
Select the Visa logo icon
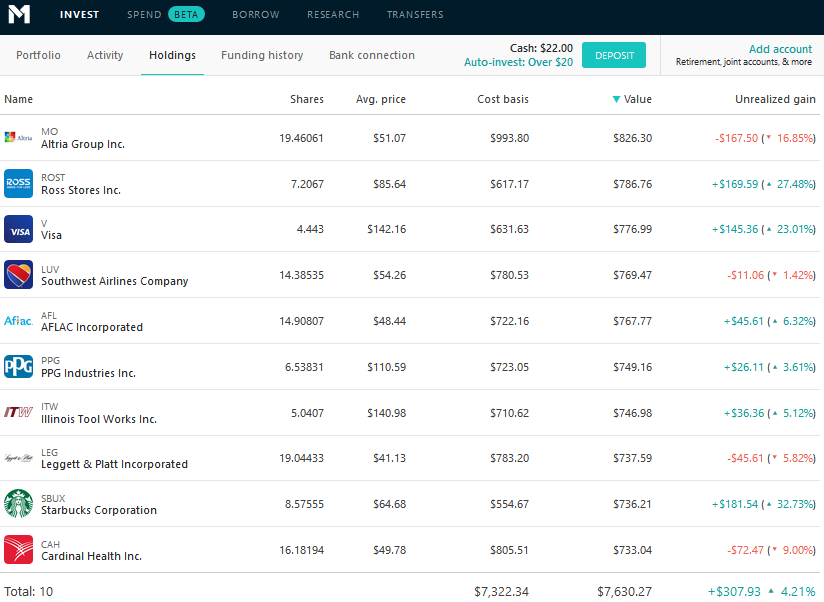tap(18, 229)
